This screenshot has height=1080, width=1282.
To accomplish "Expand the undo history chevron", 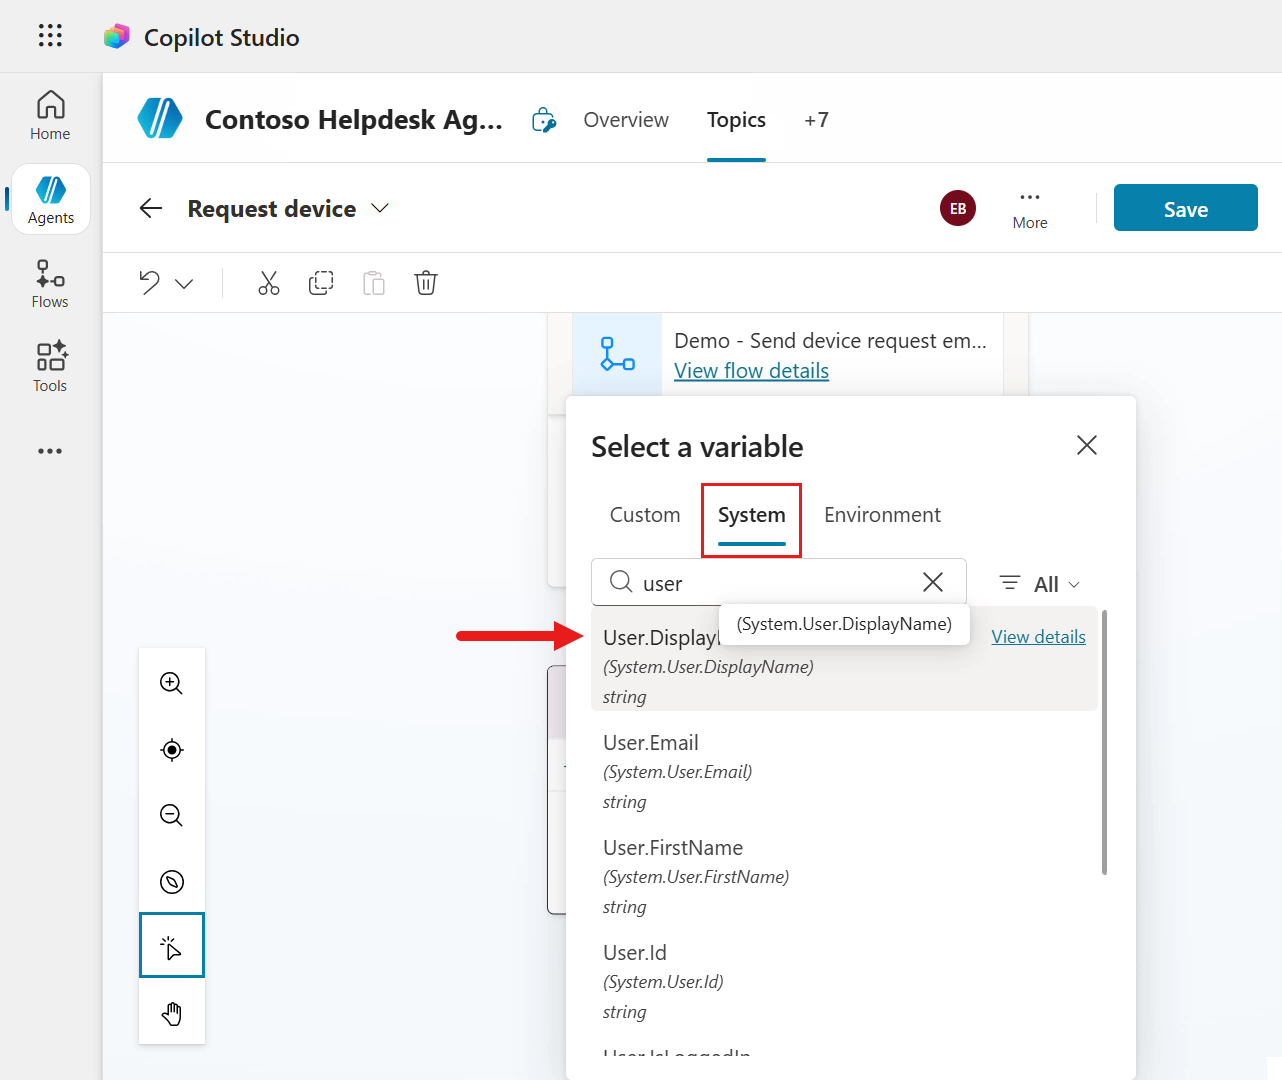I will (184, 283).
